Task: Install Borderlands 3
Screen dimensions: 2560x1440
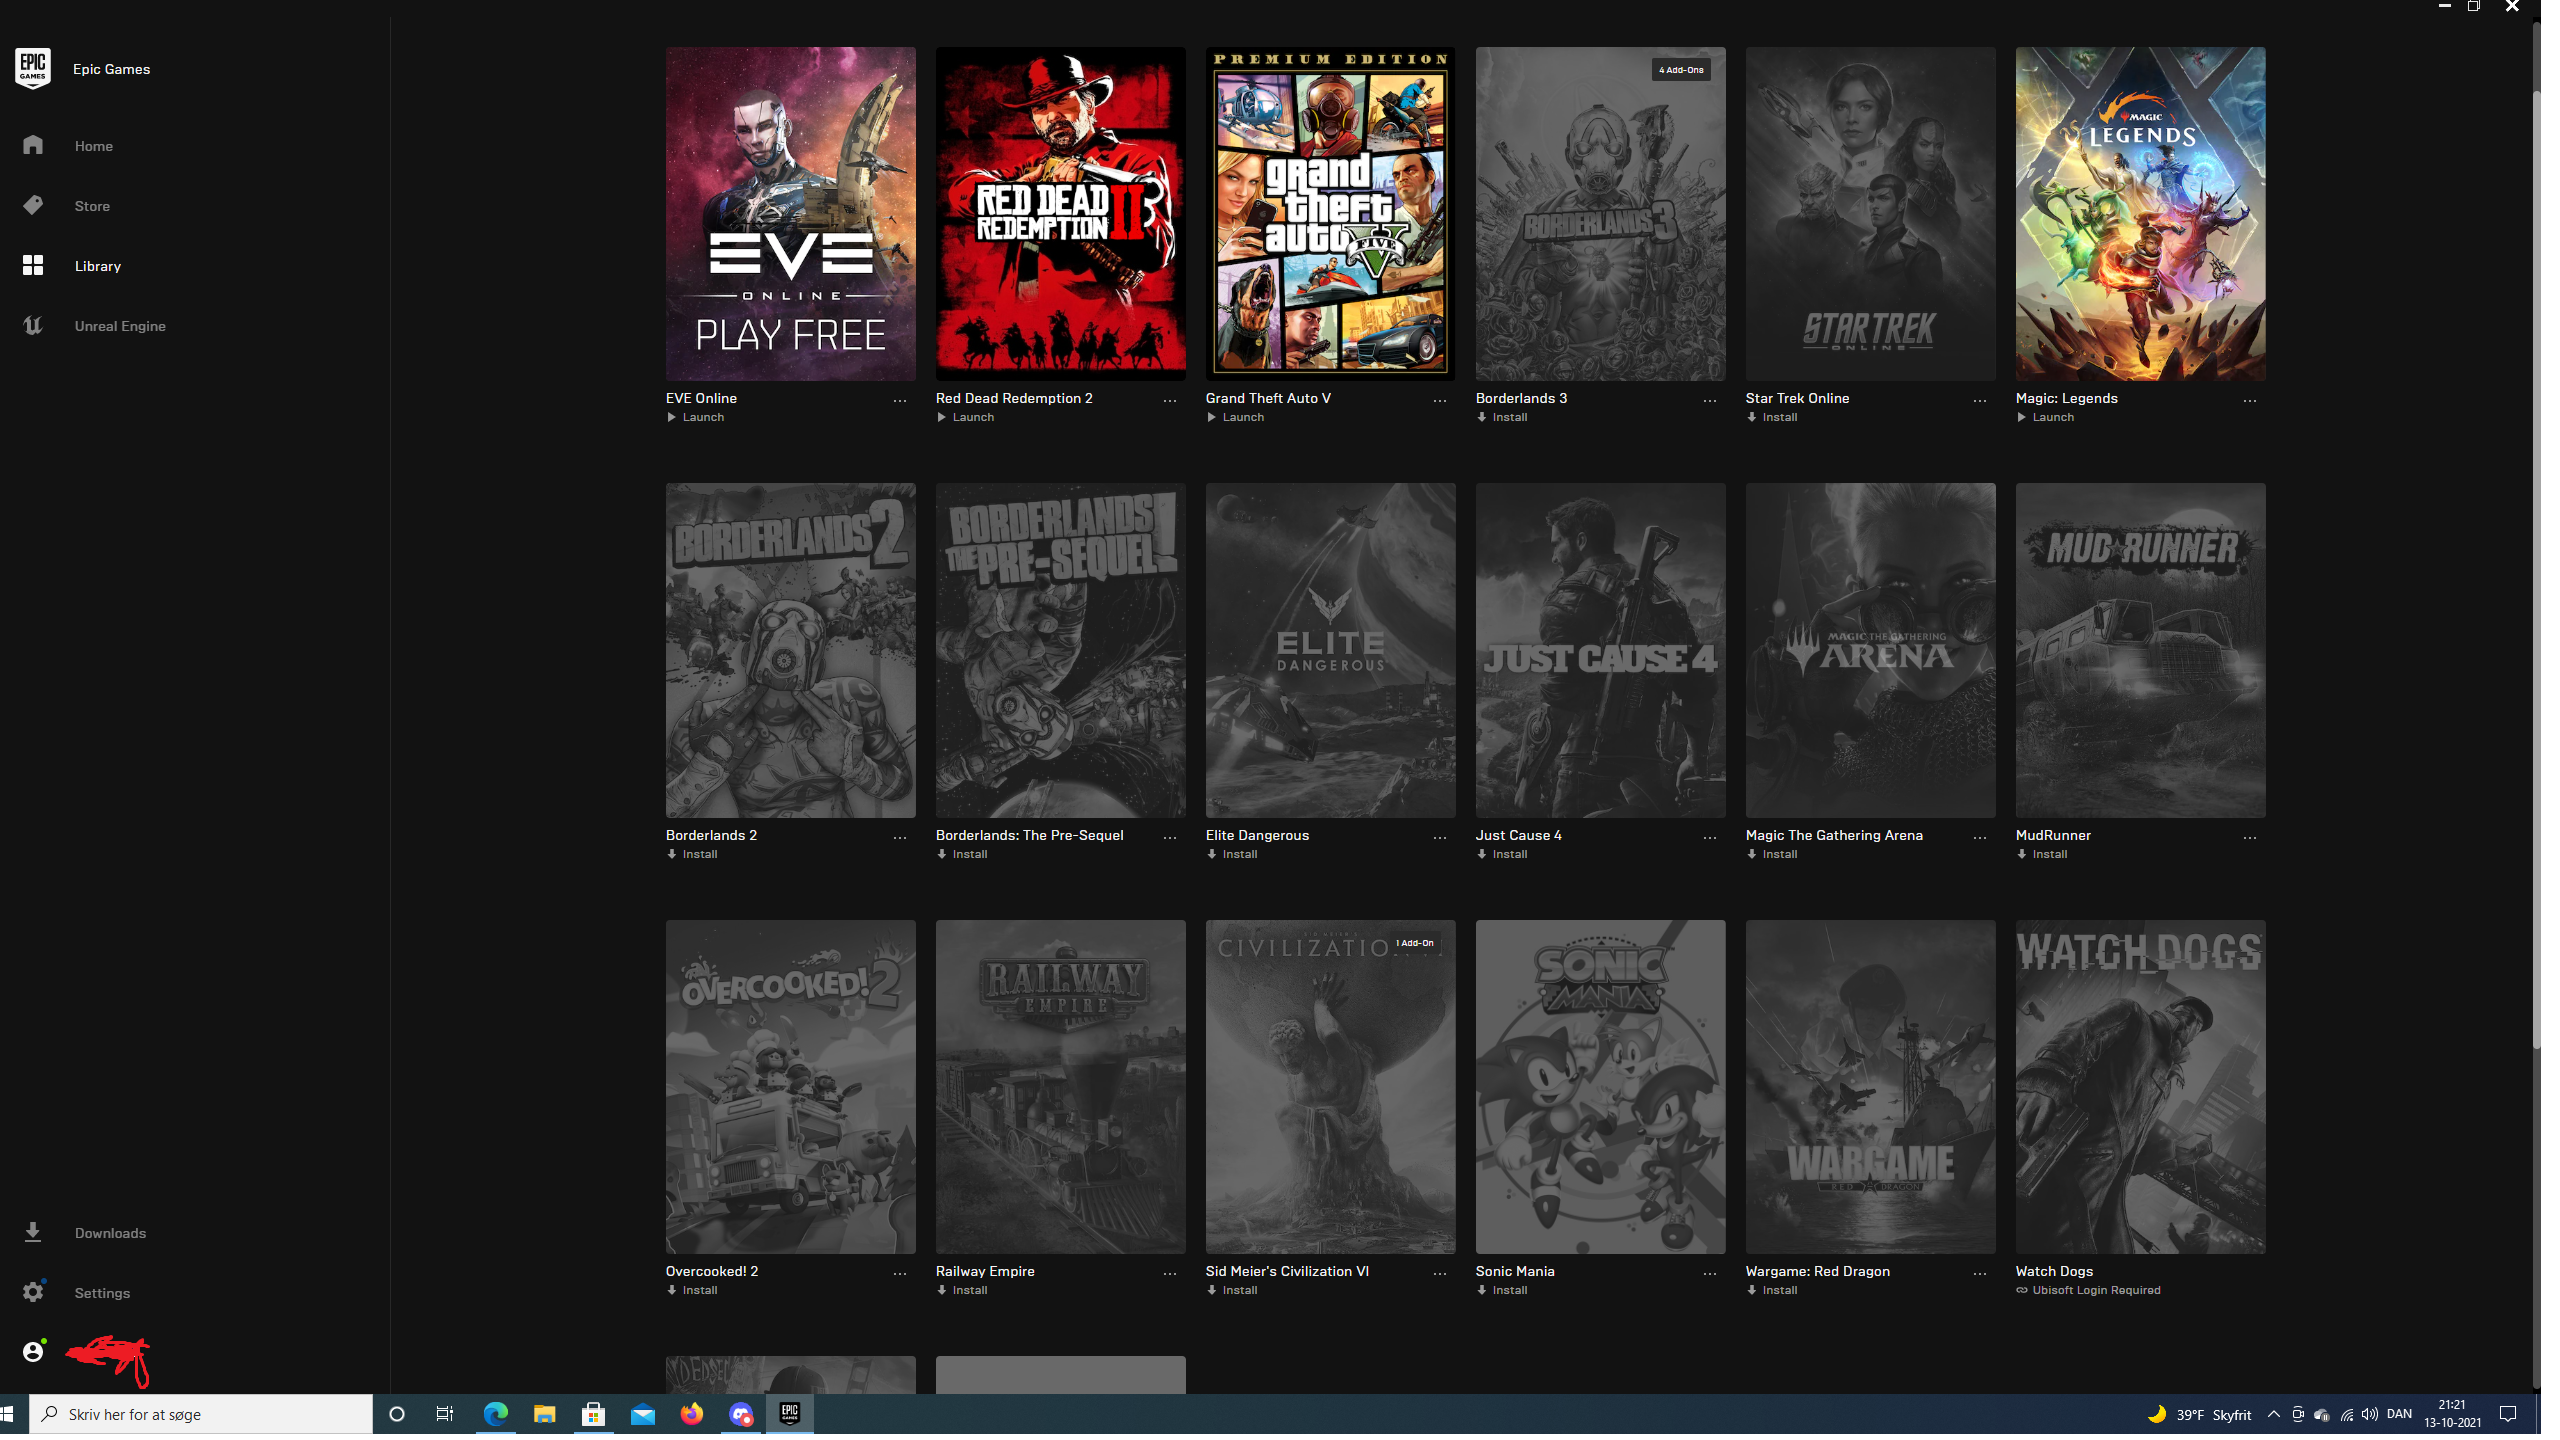Action: click(x=1503, y=417)
